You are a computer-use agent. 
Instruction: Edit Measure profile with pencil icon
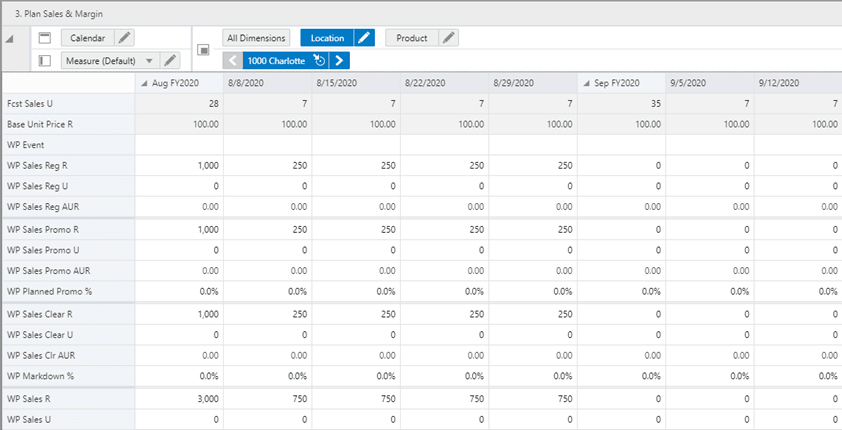pyautogui.click(x=170, y=61)
